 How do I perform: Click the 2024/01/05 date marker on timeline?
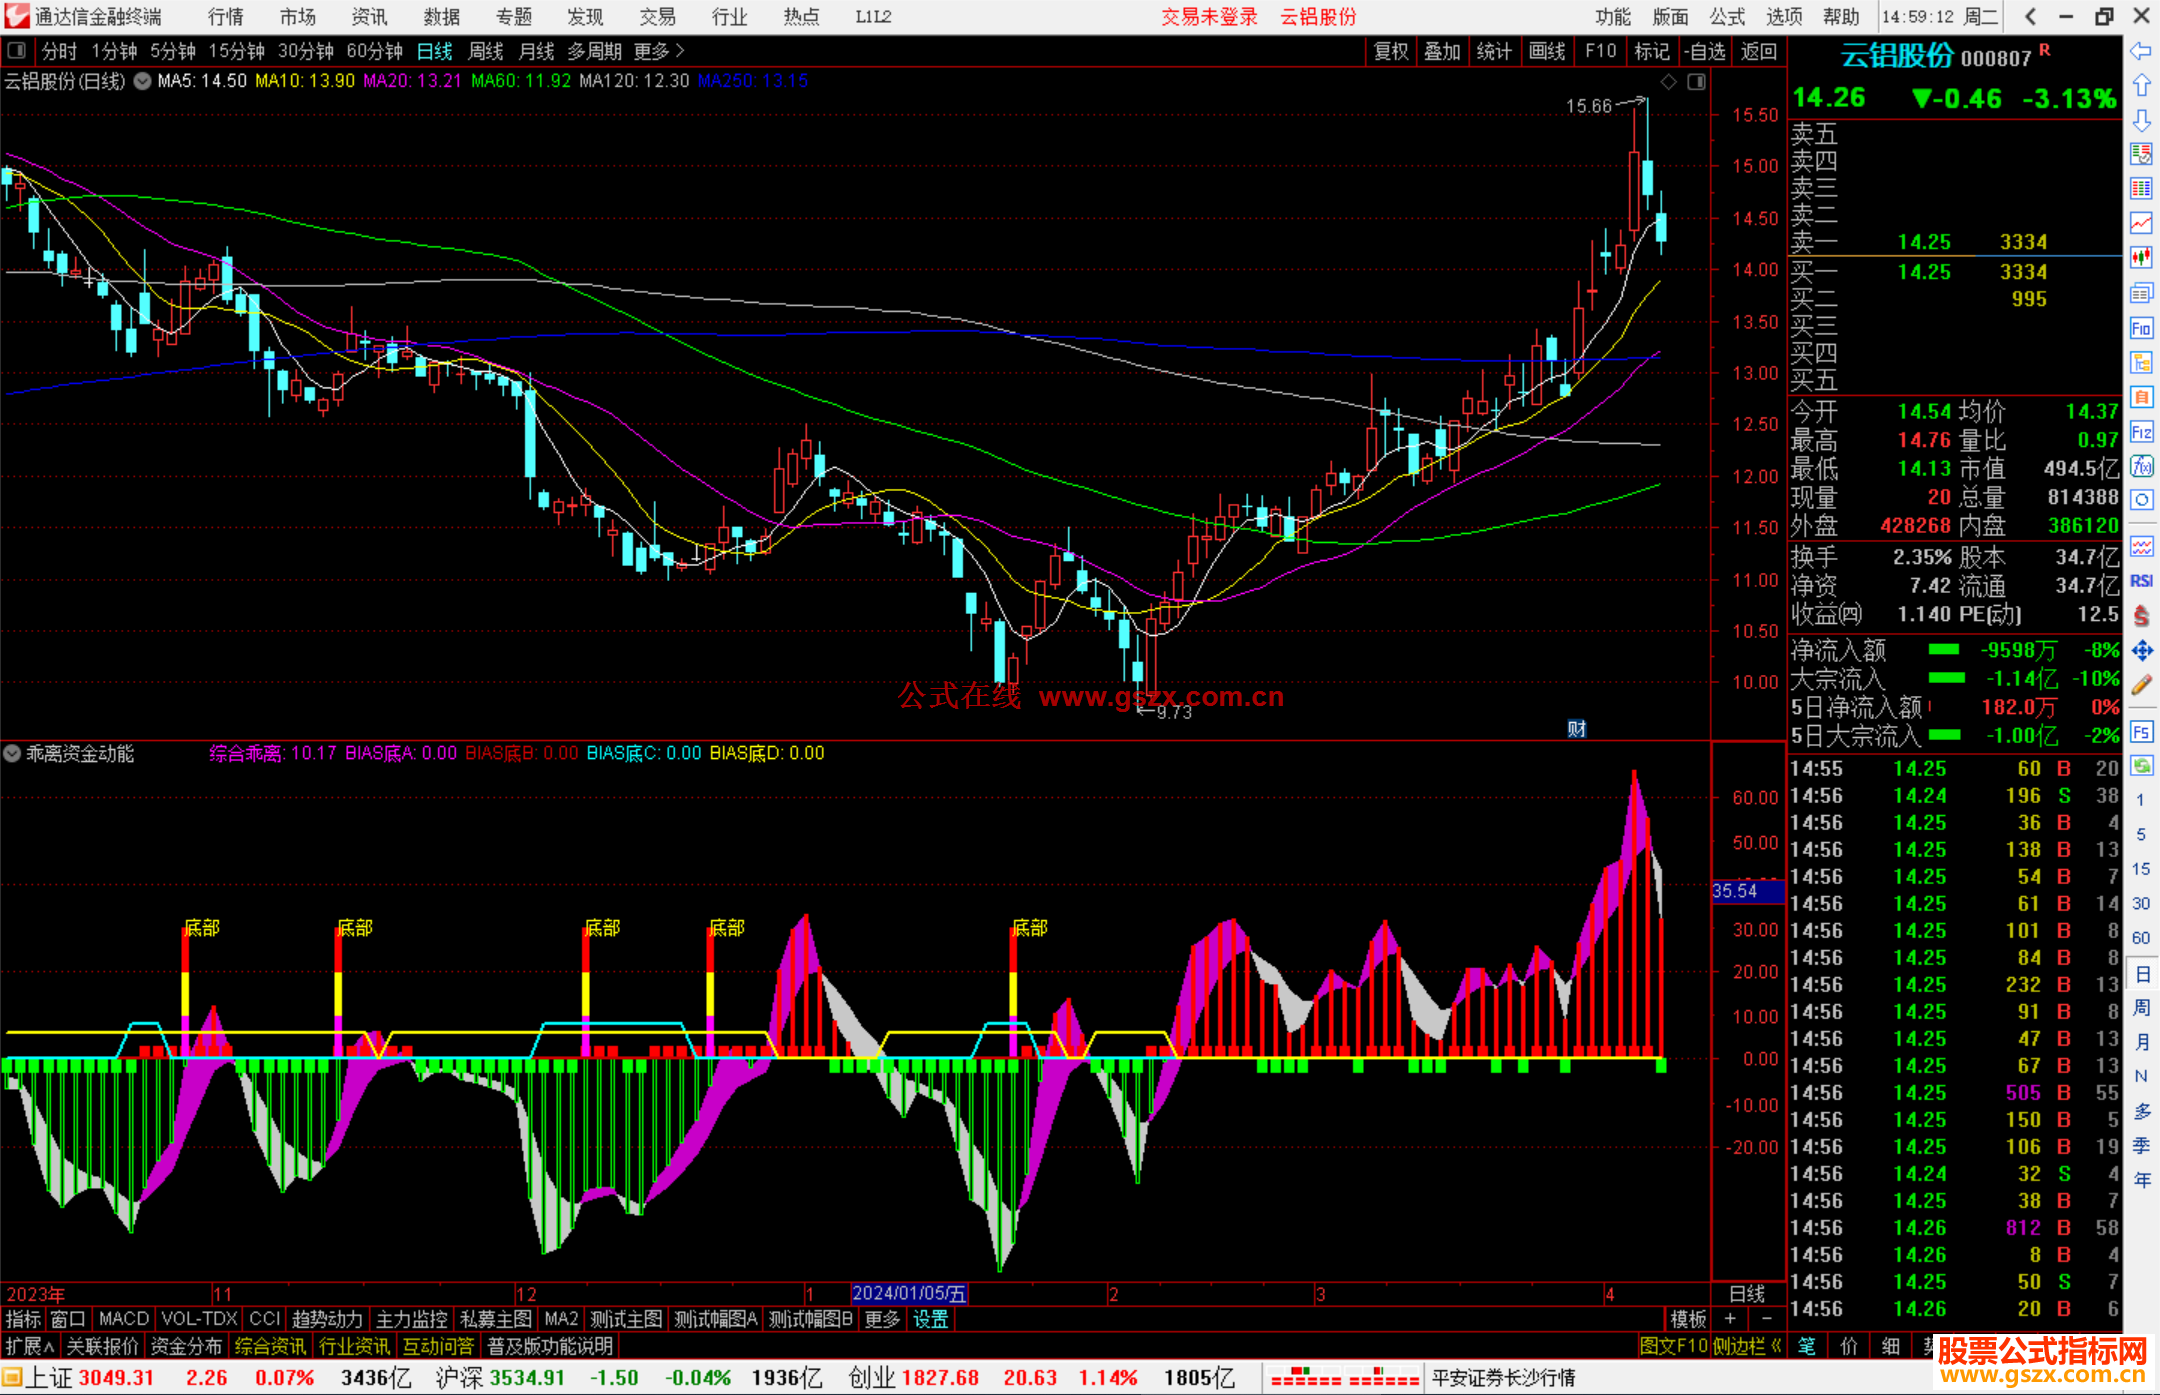[x=909, y=1293]
